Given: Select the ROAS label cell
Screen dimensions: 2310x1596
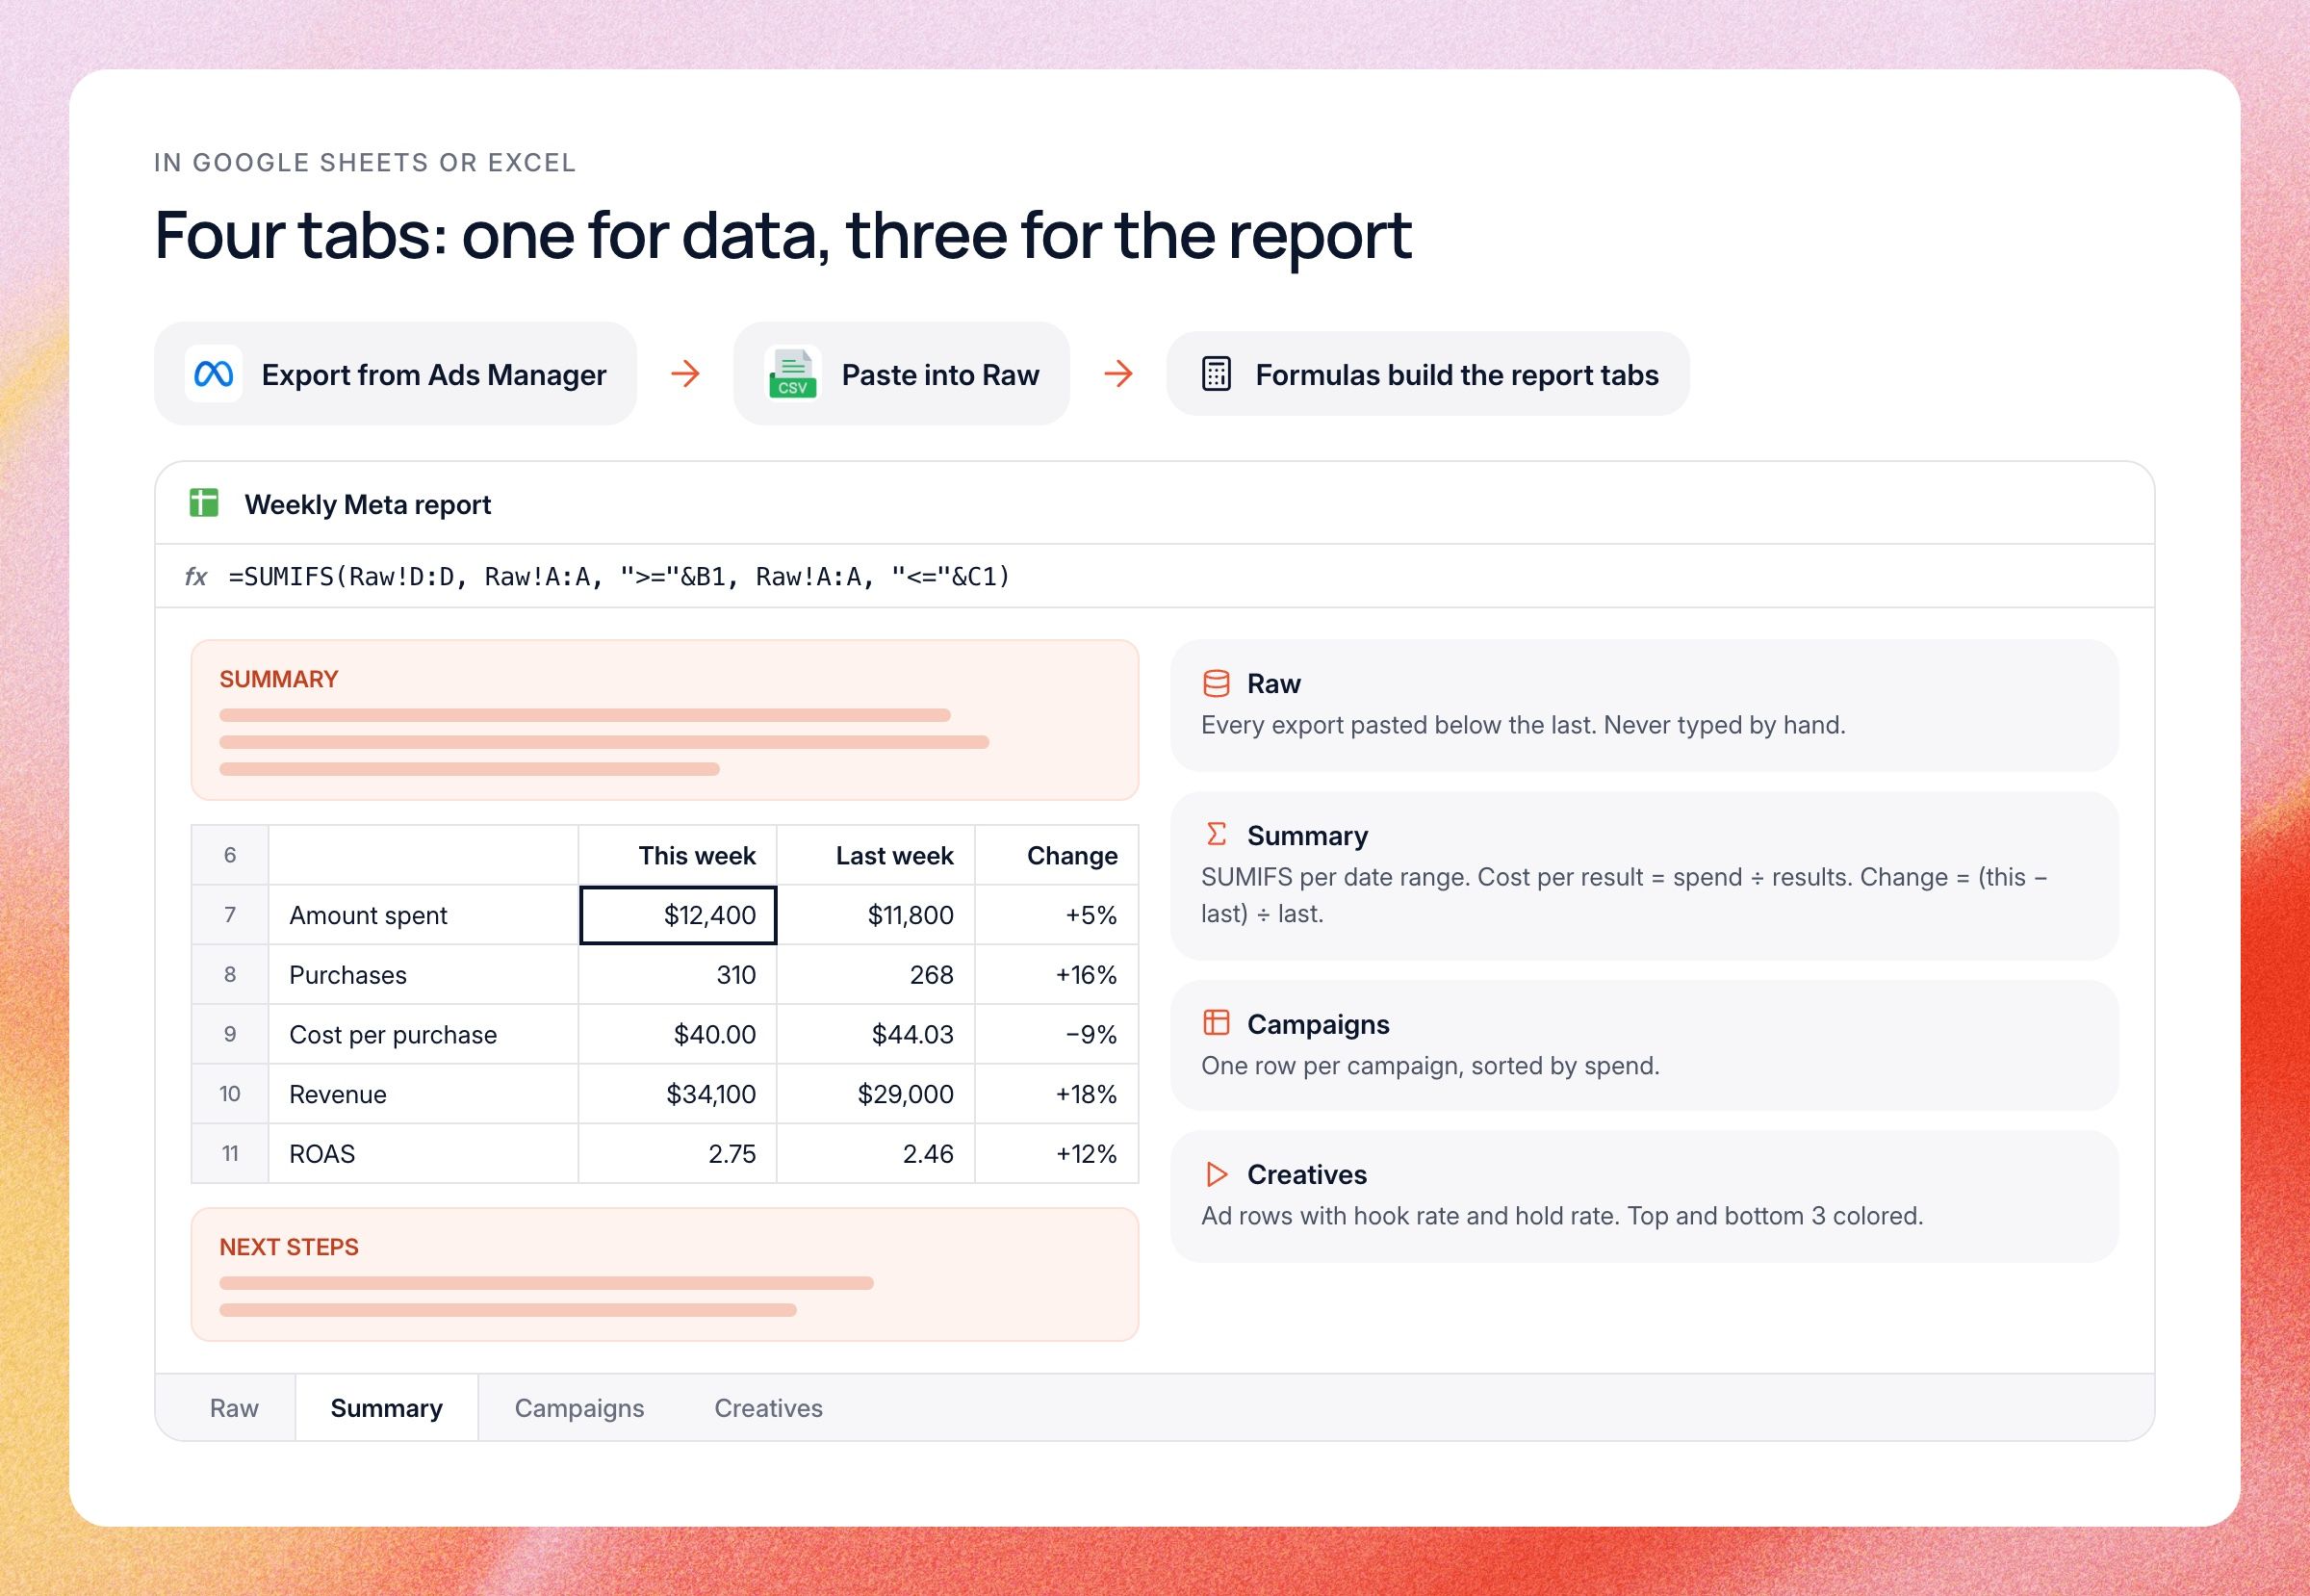Looking at the screenshot, I should 423,1154.
